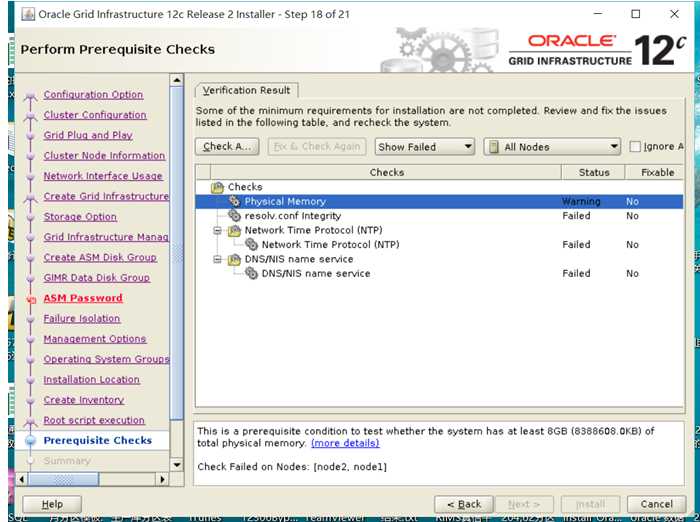Select the Prerequisite Checks step
This screenshot has height=522, width=700.
click(98, 440)
